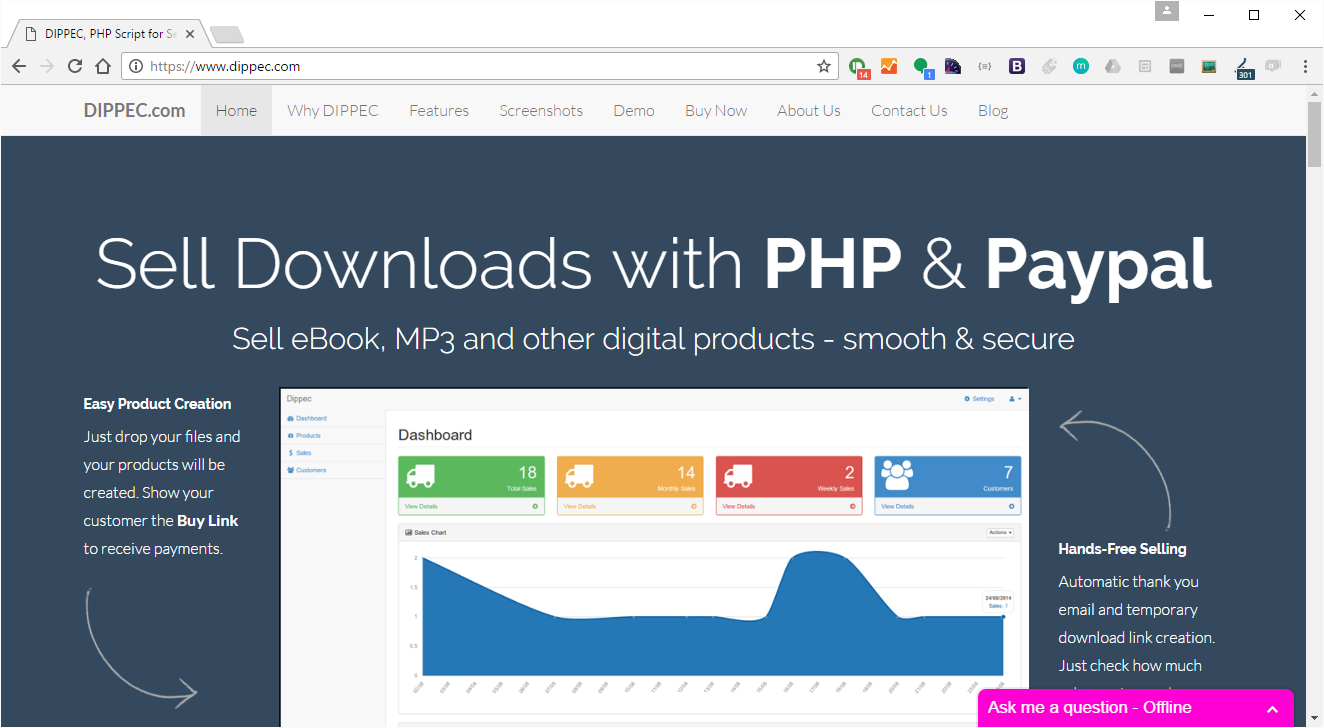This screenshot has height=728, width=1324.
Task: Click the Easy Product Creation heading
Action: (x=157, y=404)
